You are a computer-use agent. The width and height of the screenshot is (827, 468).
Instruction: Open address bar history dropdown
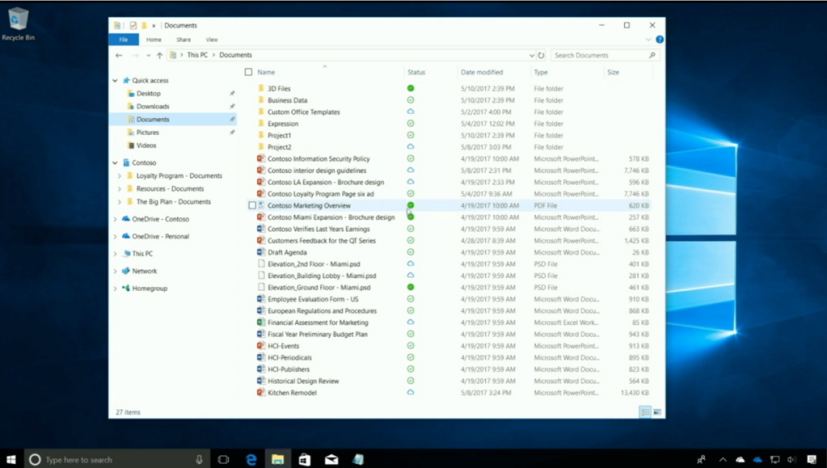coord(531,55)
